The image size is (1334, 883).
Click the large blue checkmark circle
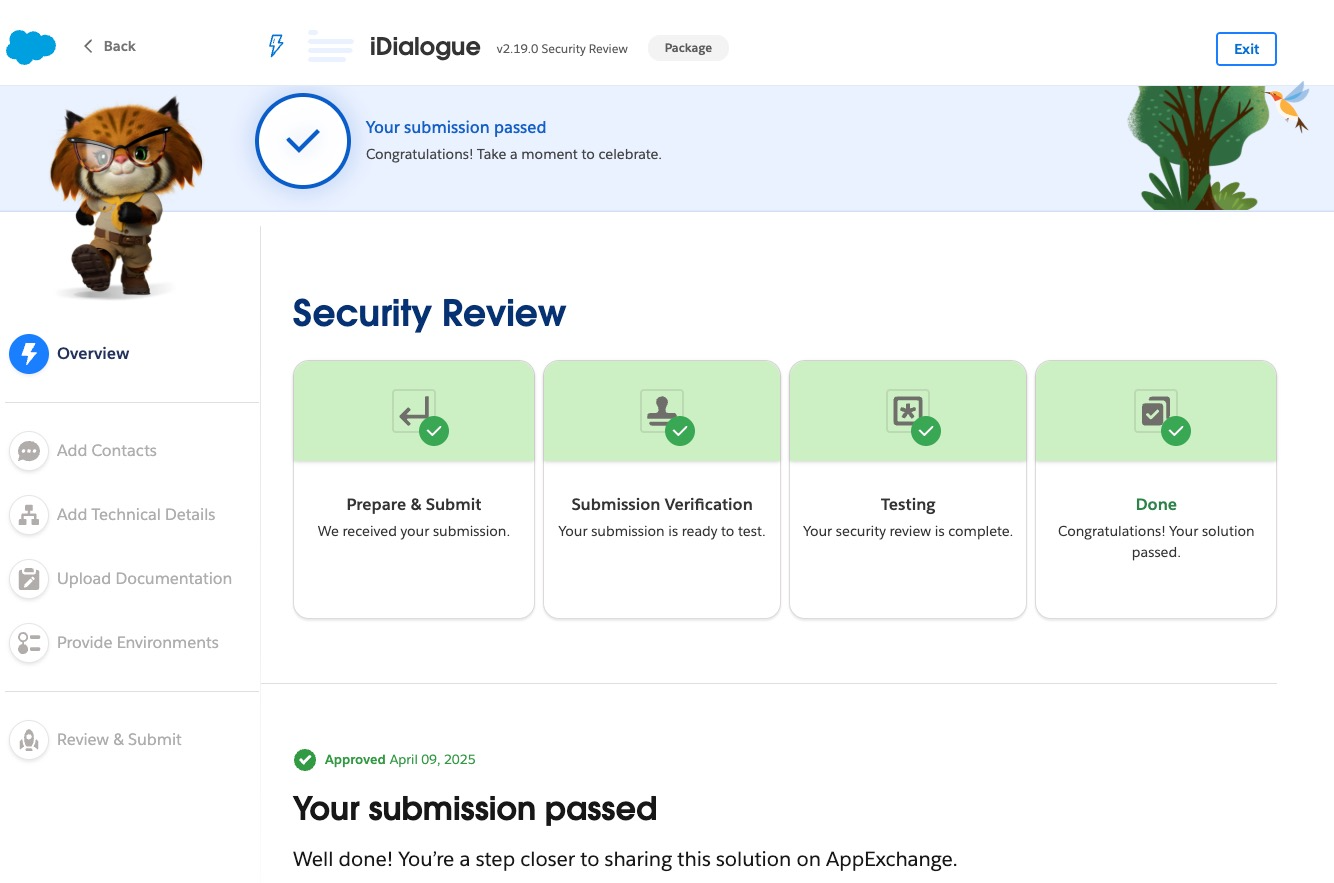coord(303,141)
